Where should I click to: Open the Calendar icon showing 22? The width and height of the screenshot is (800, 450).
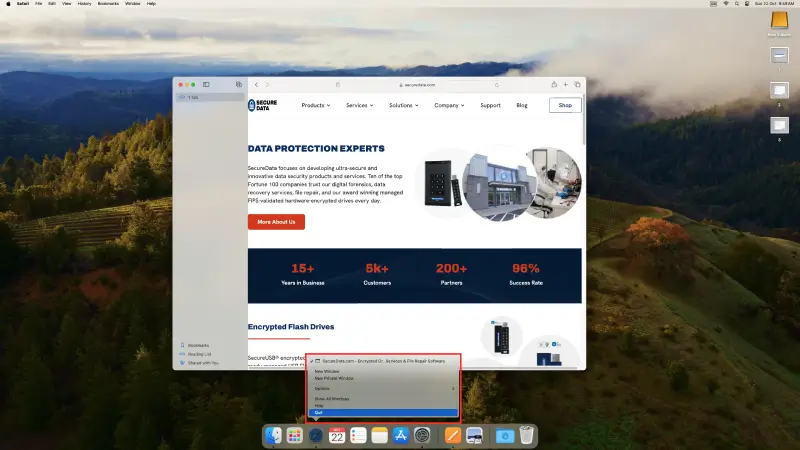click(x=337, y=436)
